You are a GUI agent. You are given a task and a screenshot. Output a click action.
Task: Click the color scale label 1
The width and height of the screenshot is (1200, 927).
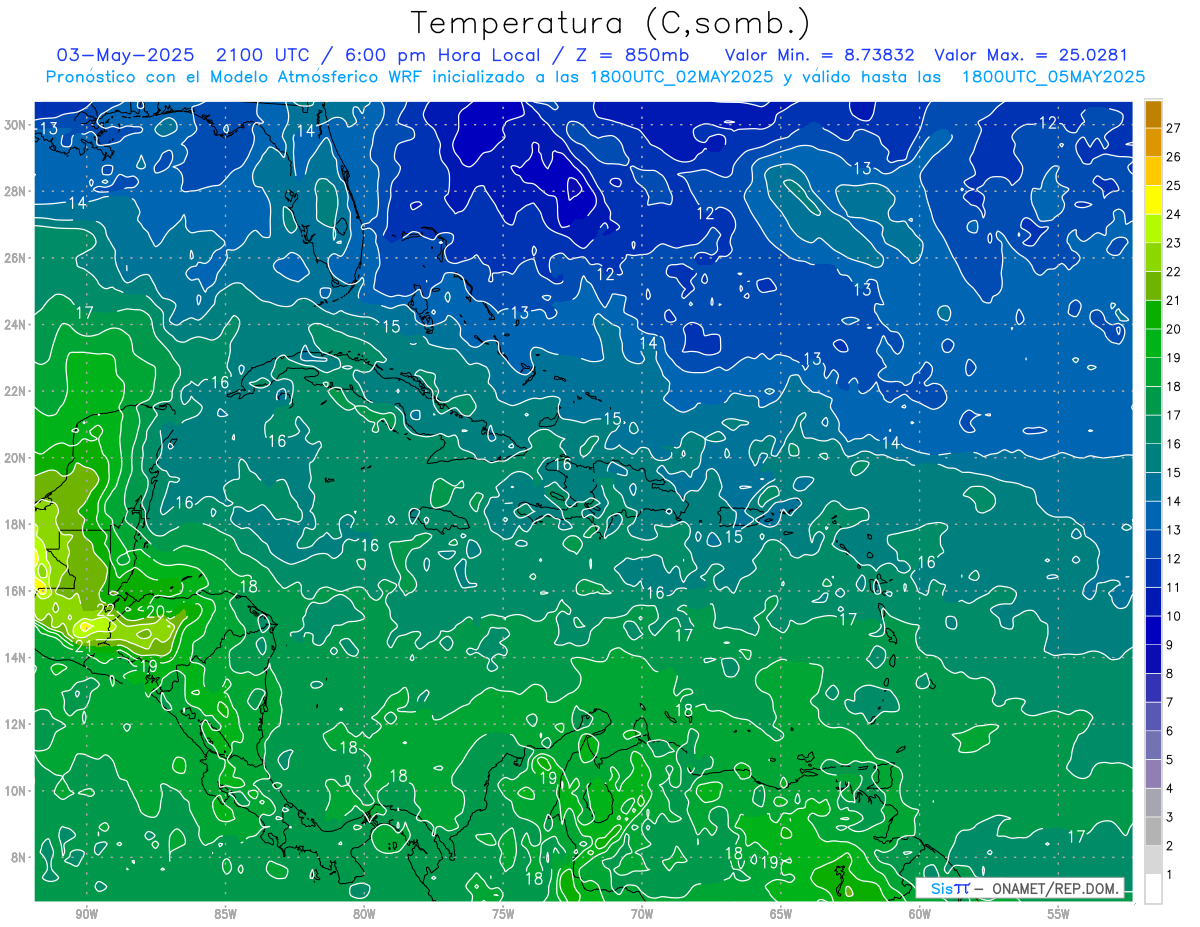[1170, 874]
